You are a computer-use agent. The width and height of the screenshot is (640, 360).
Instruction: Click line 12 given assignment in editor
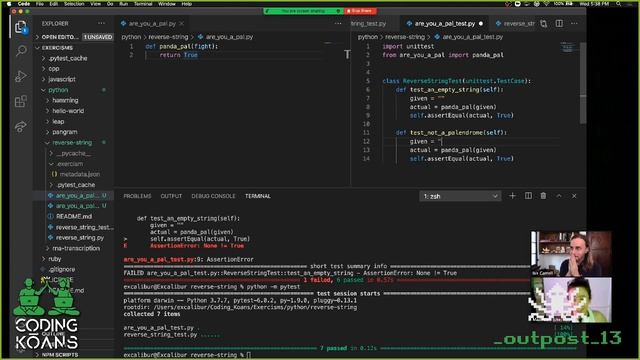426,141
